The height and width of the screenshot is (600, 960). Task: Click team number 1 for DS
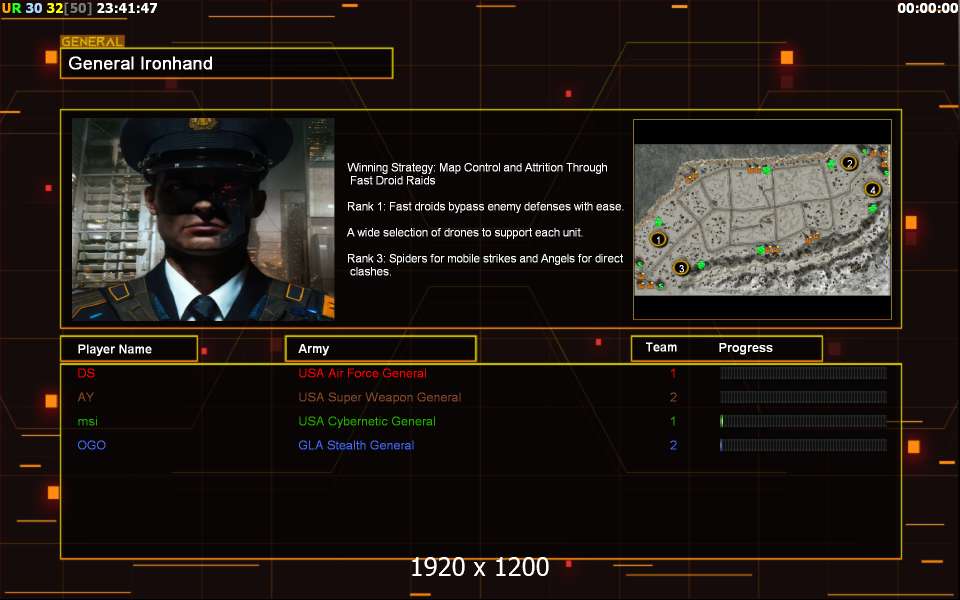pos(673,373)
